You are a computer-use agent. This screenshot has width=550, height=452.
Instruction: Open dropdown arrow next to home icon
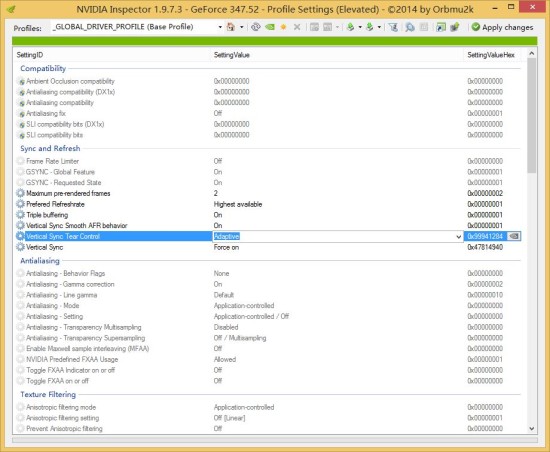tap(241, 27)
